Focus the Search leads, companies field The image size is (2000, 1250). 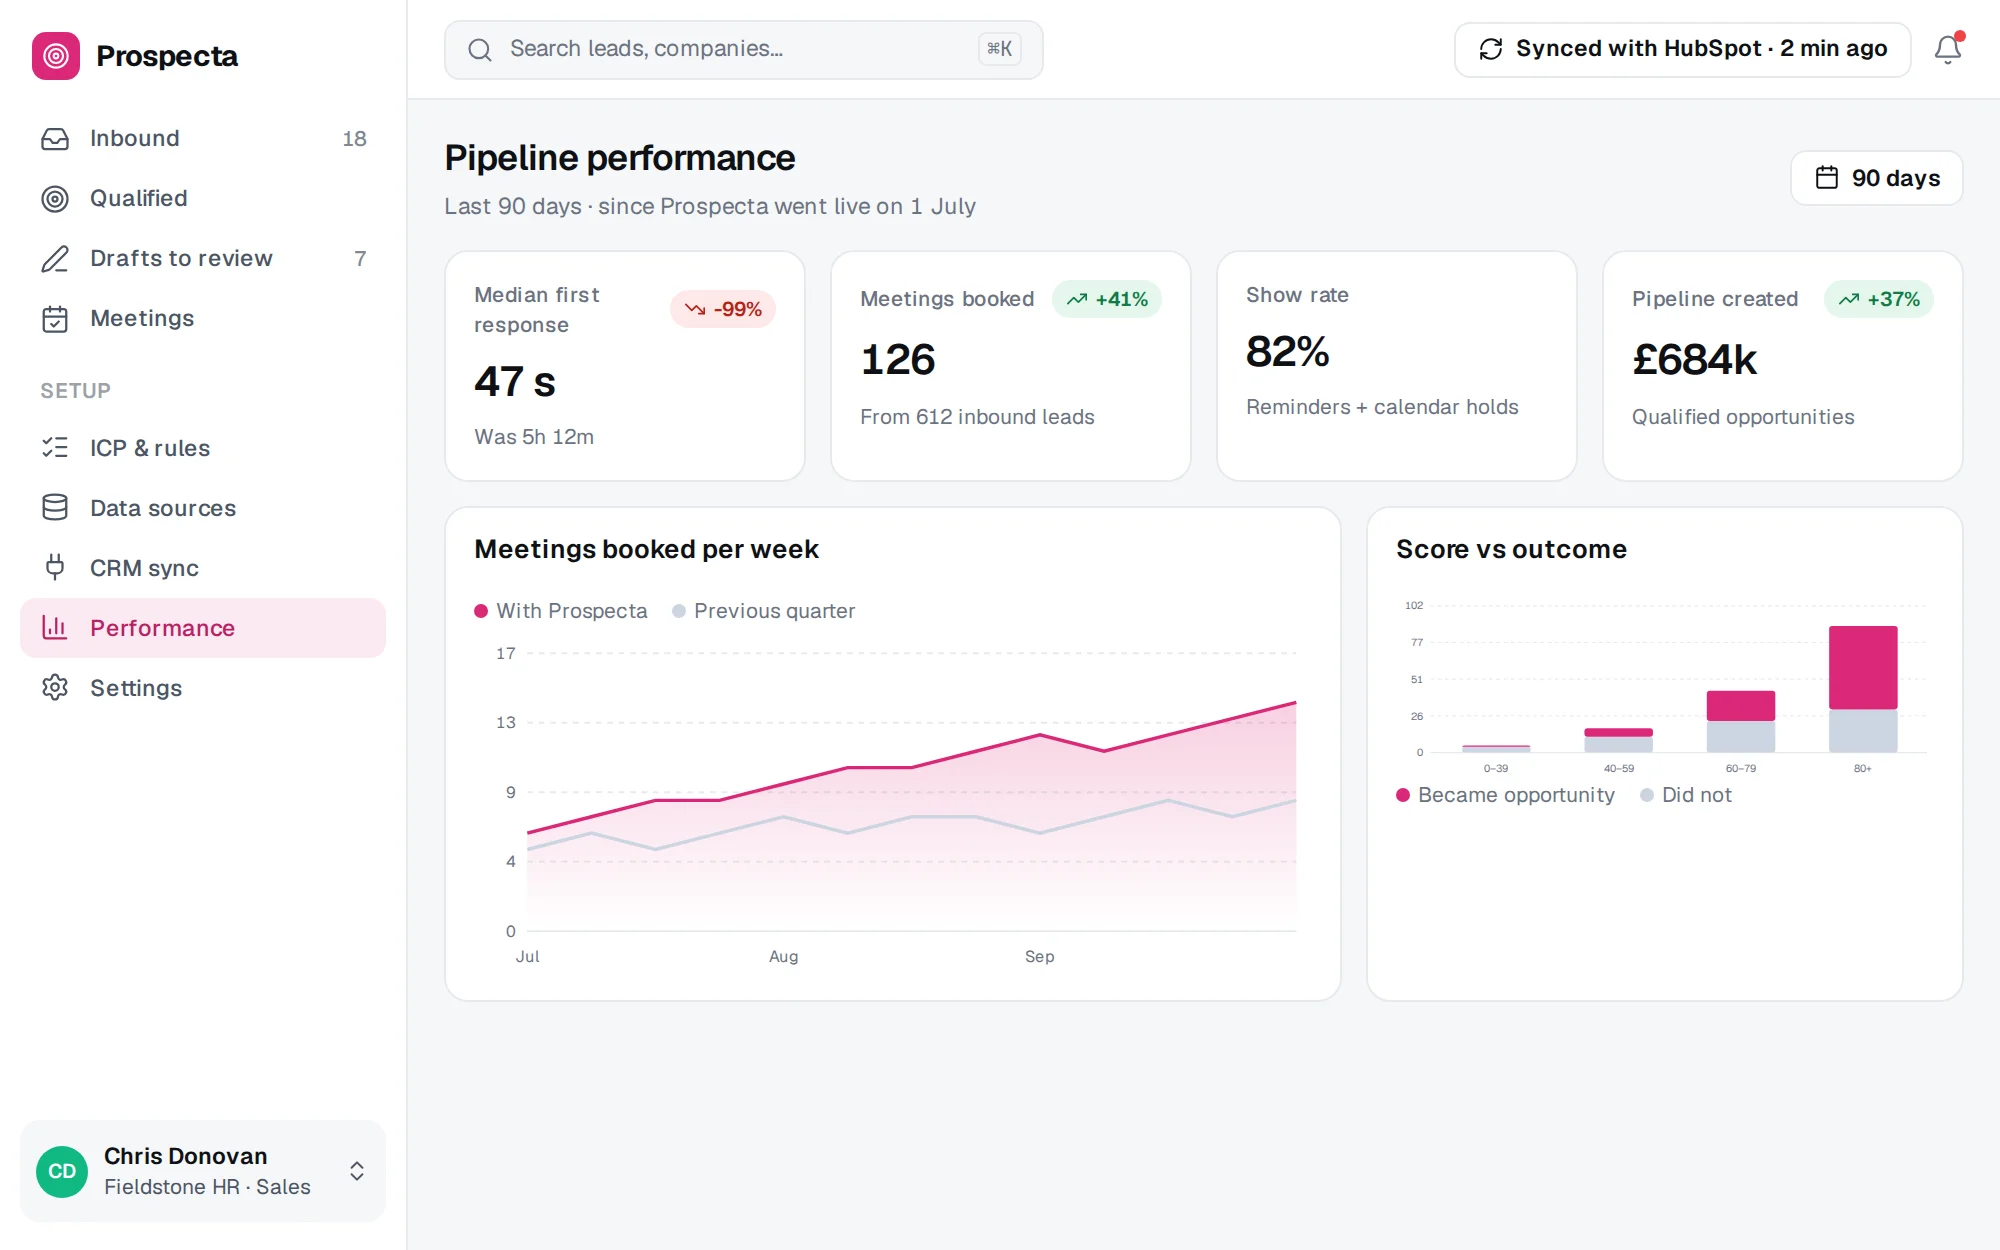pos(744,49)
